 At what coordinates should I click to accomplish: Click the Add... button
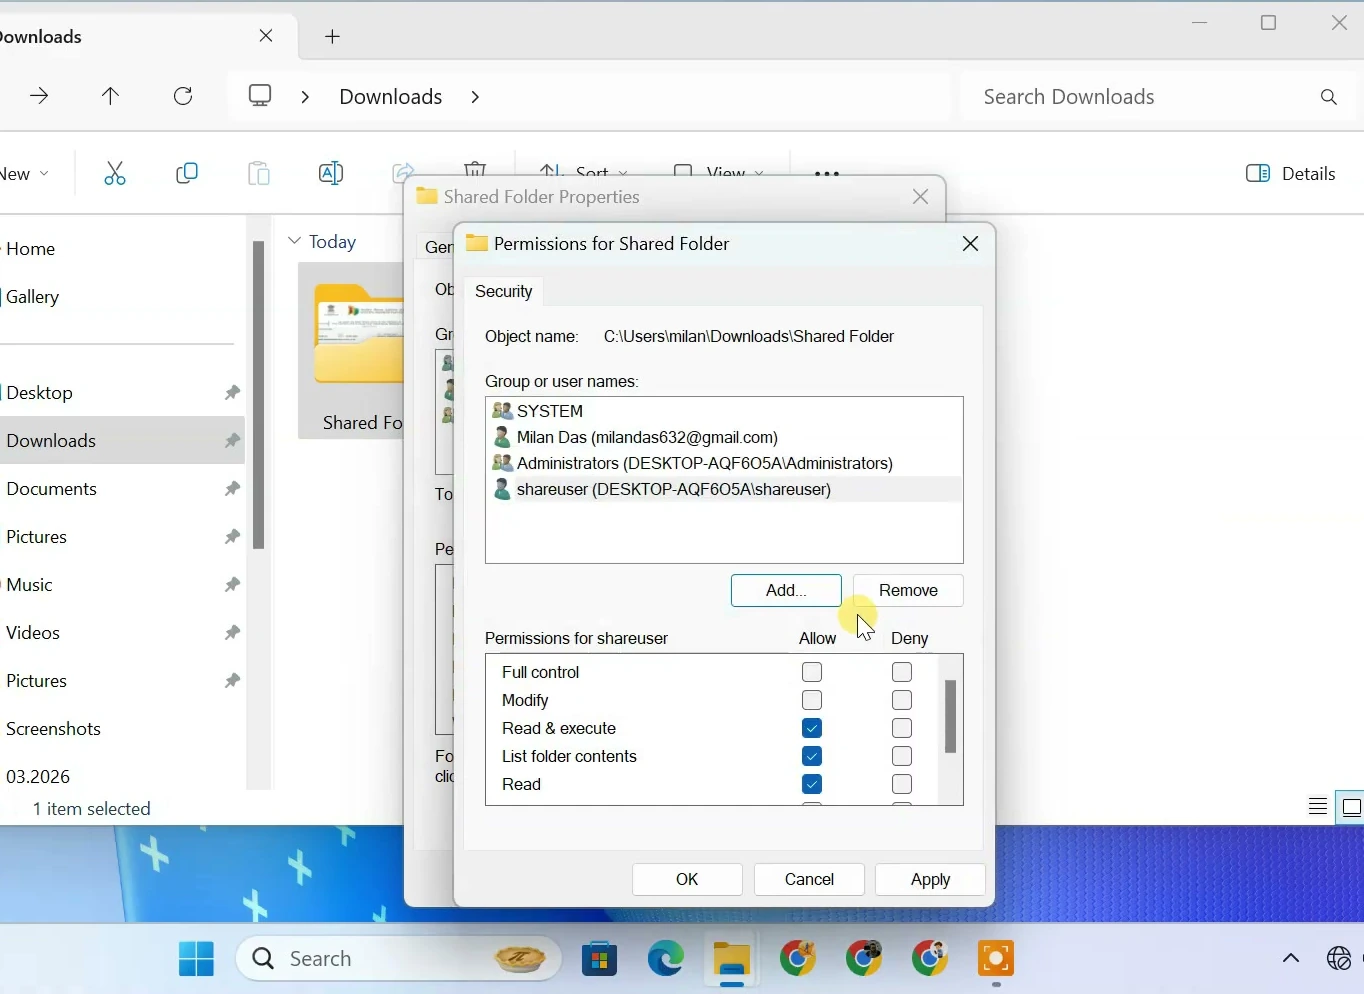click(x=786, y=590)
